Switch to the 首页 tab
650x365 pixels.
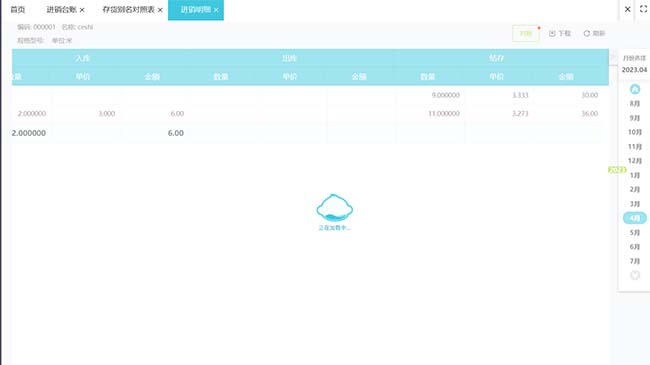coord(17,10)
